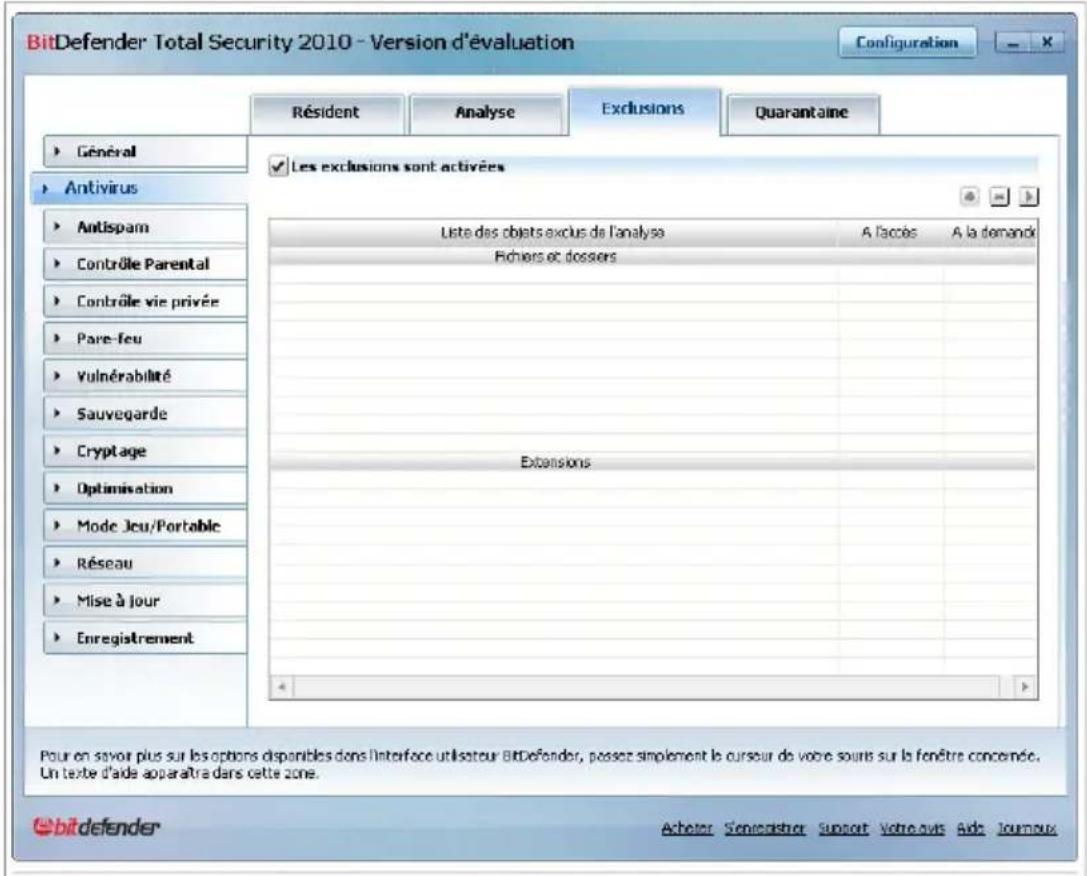Open the Antispam section
Viewport: 1087px width, 876px height.
point(146,227)
